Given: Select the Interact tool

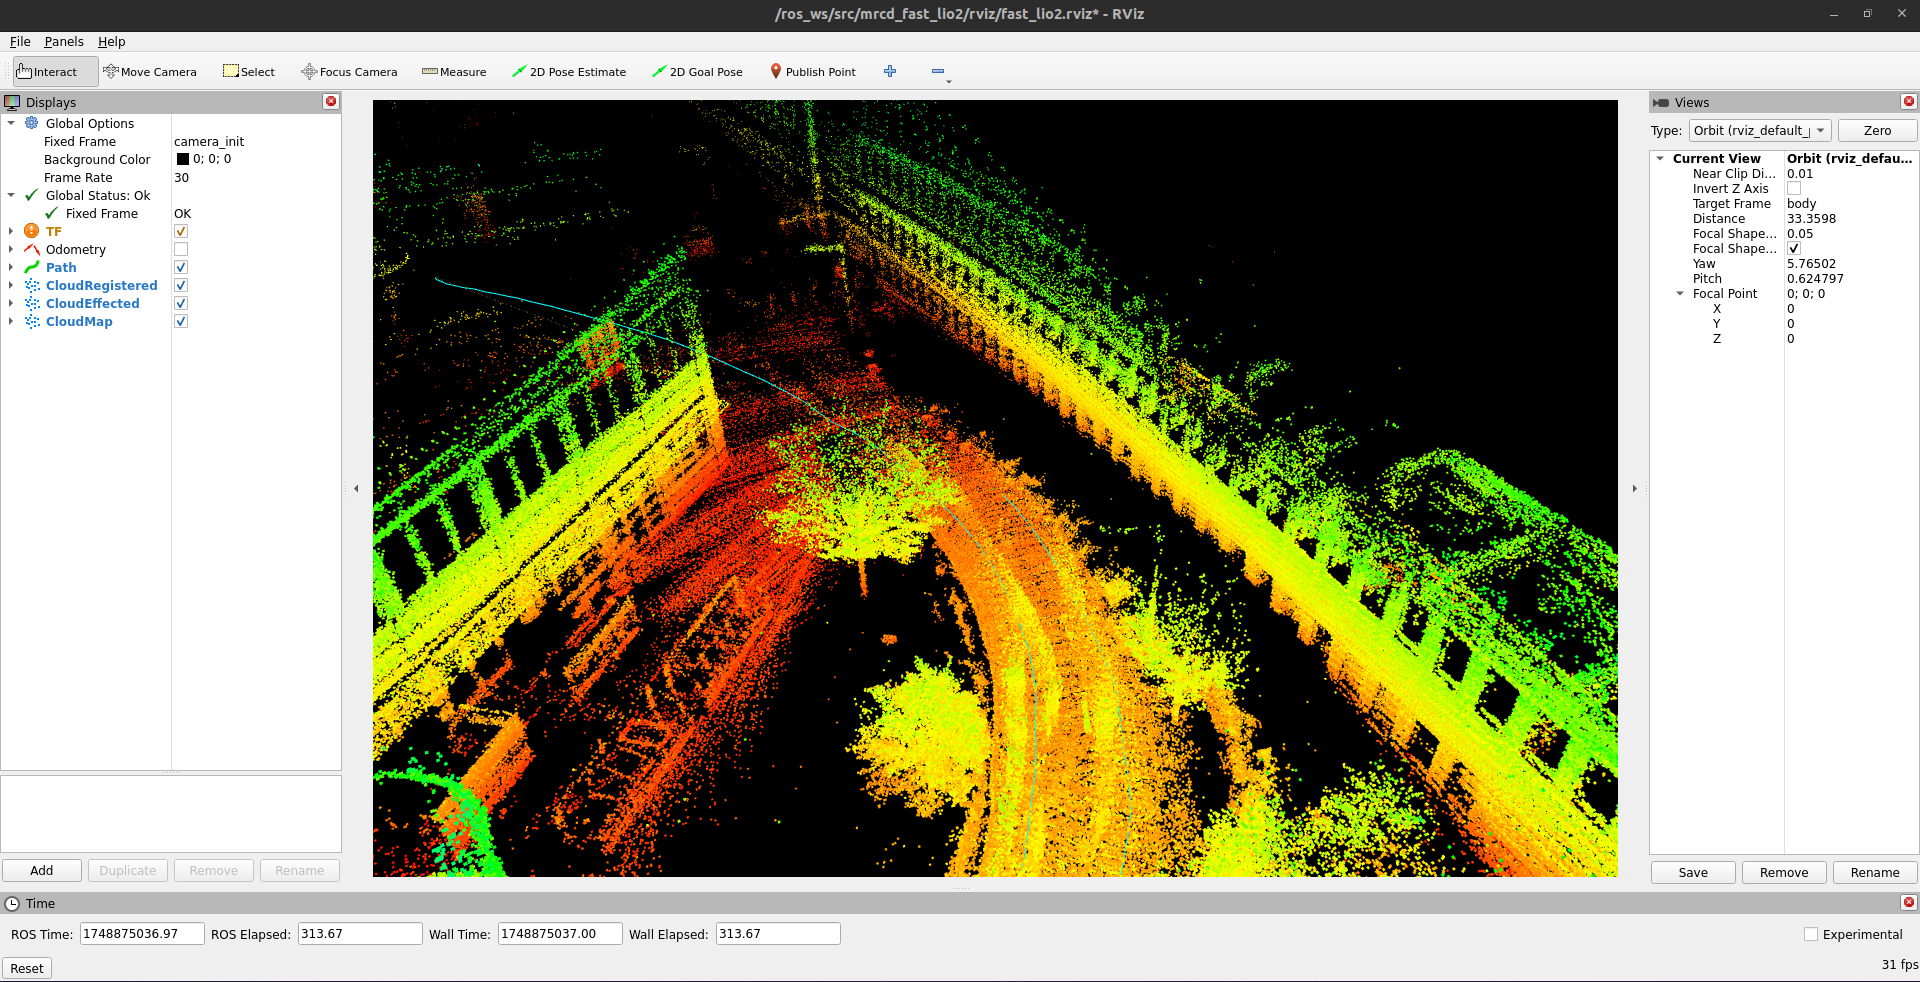Looking at the screenshot, I should [56, 72].
